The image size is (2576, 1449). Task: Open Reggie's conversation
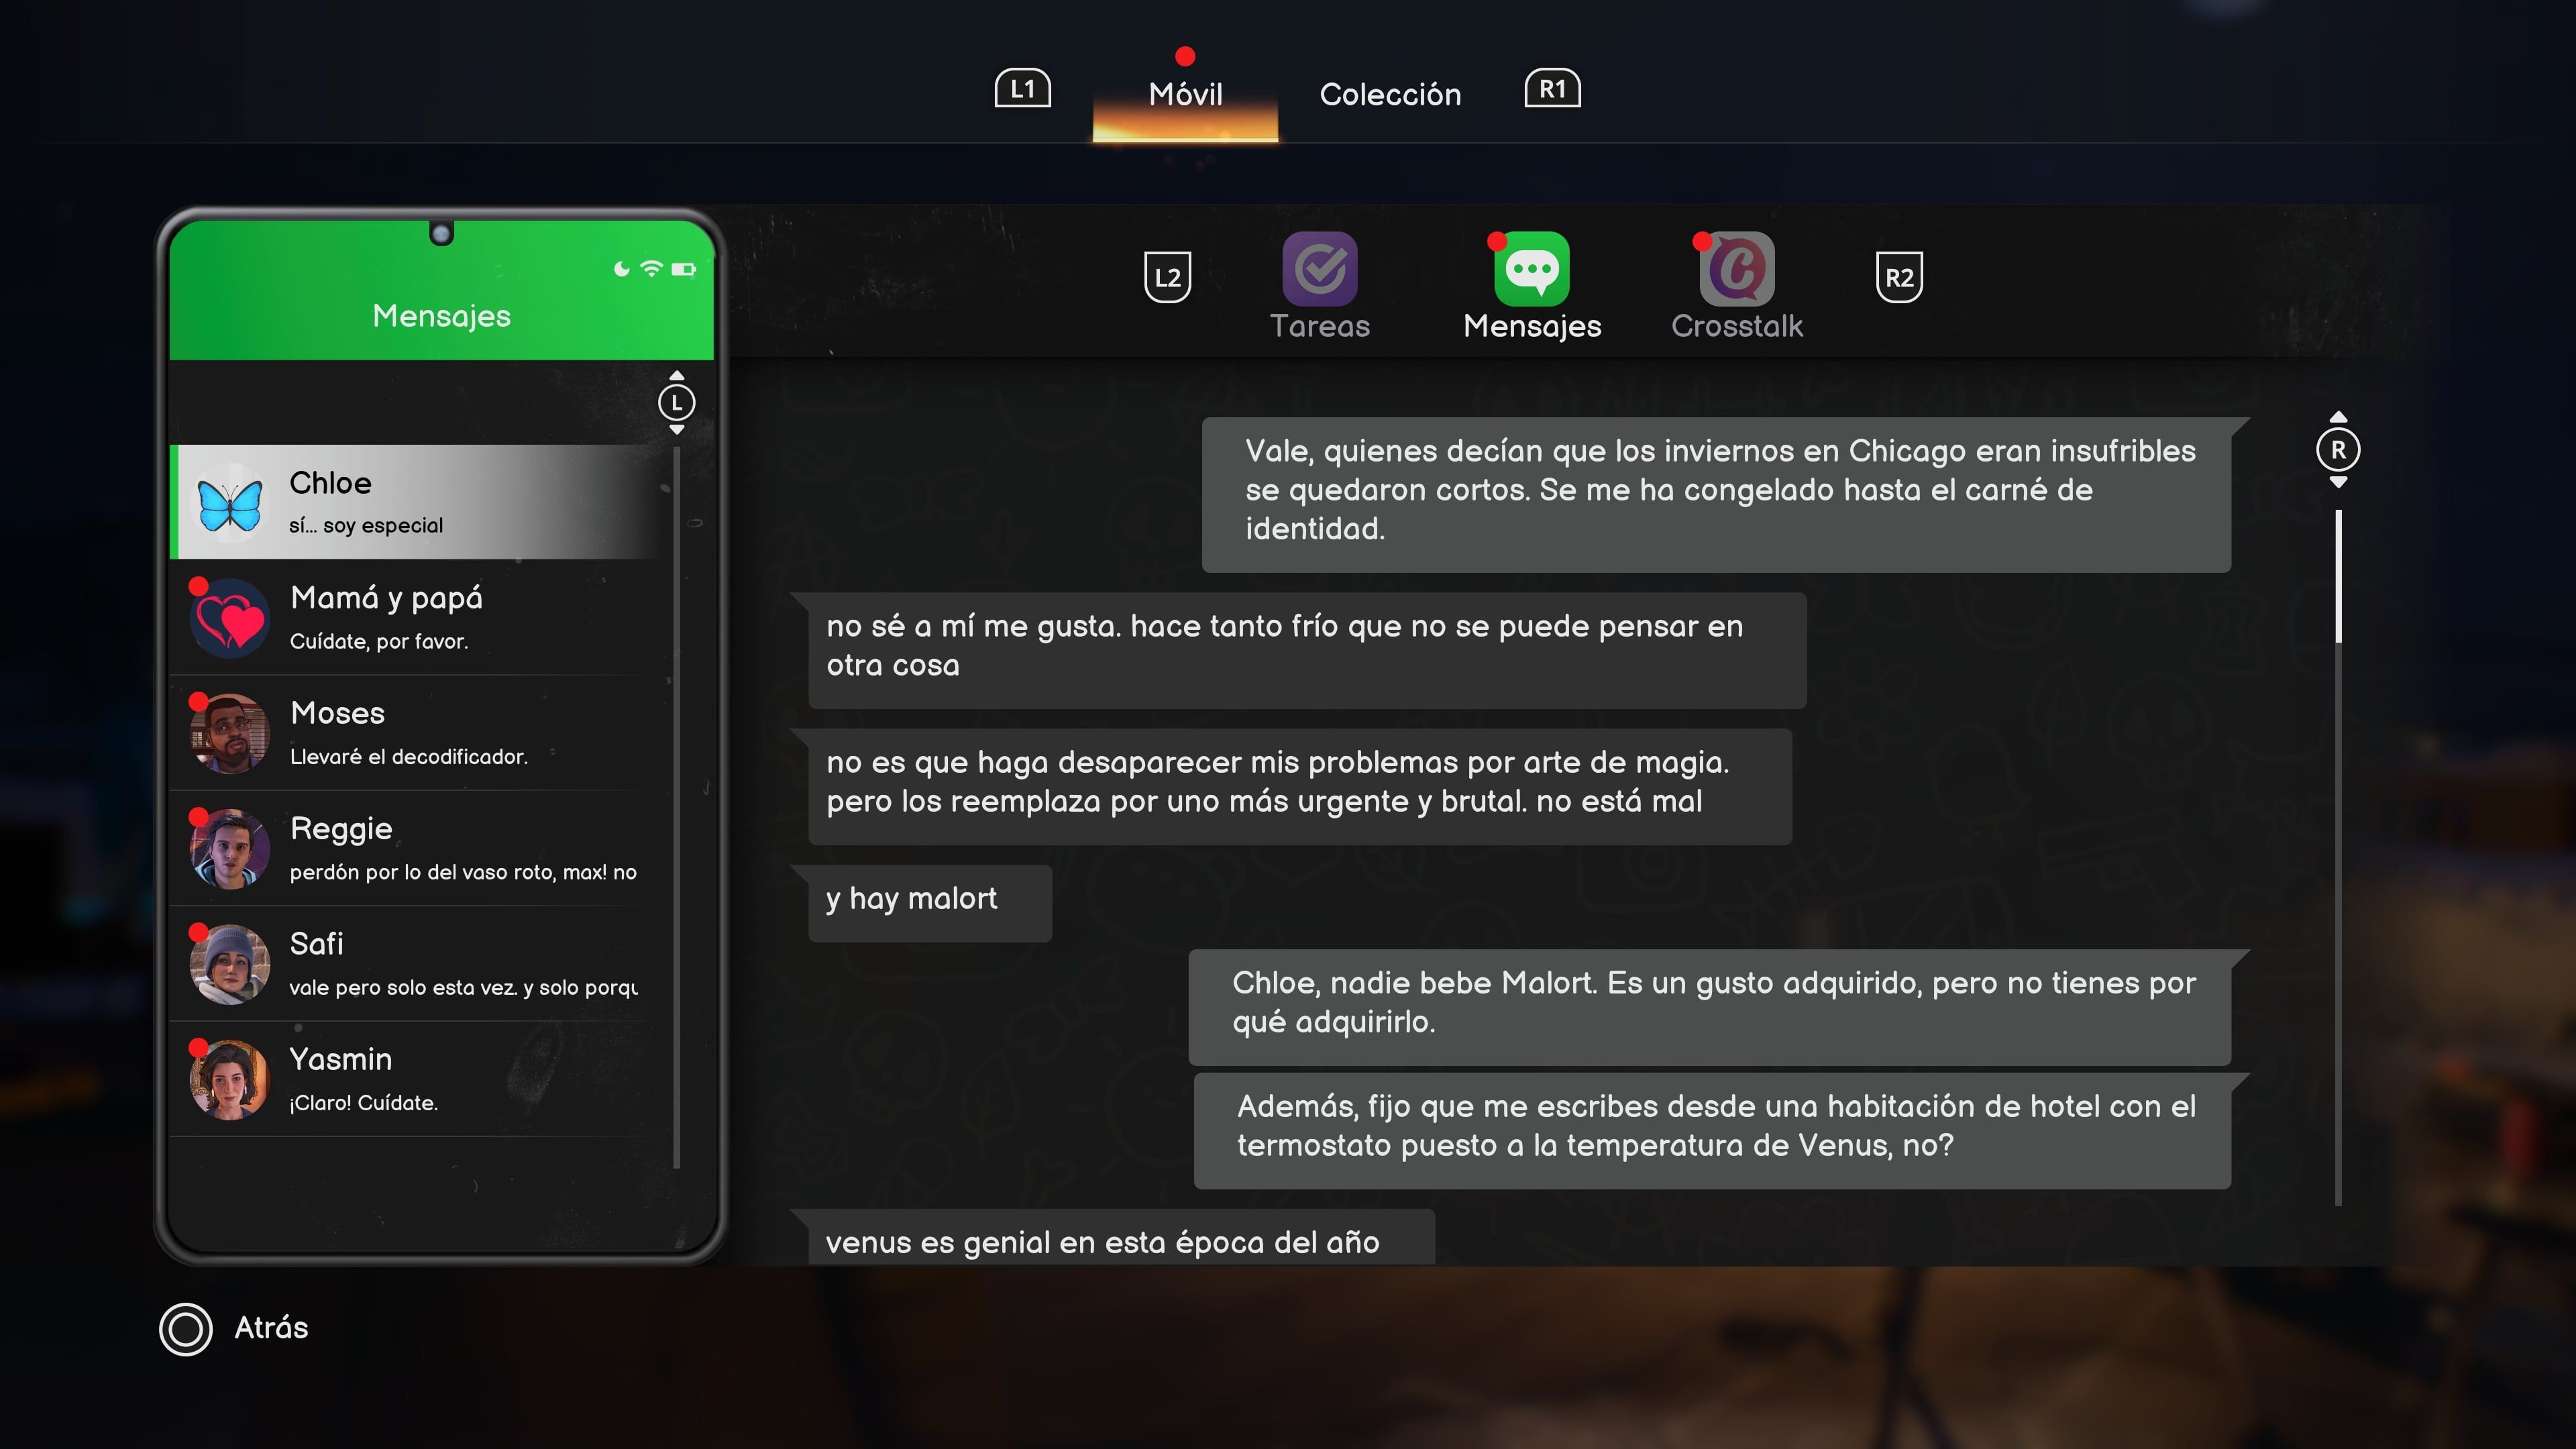click(420, 848)
